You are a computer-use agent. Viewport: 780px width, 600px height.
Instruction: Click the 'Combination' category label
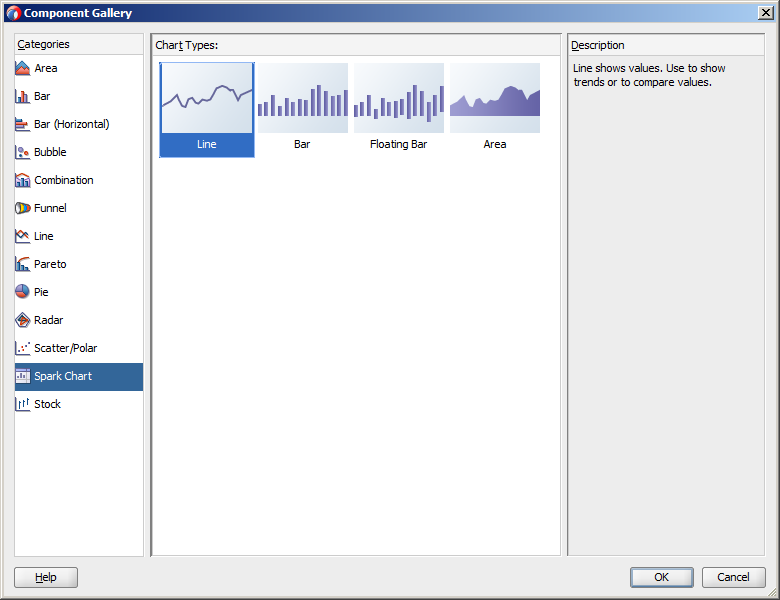pos(64,180)
